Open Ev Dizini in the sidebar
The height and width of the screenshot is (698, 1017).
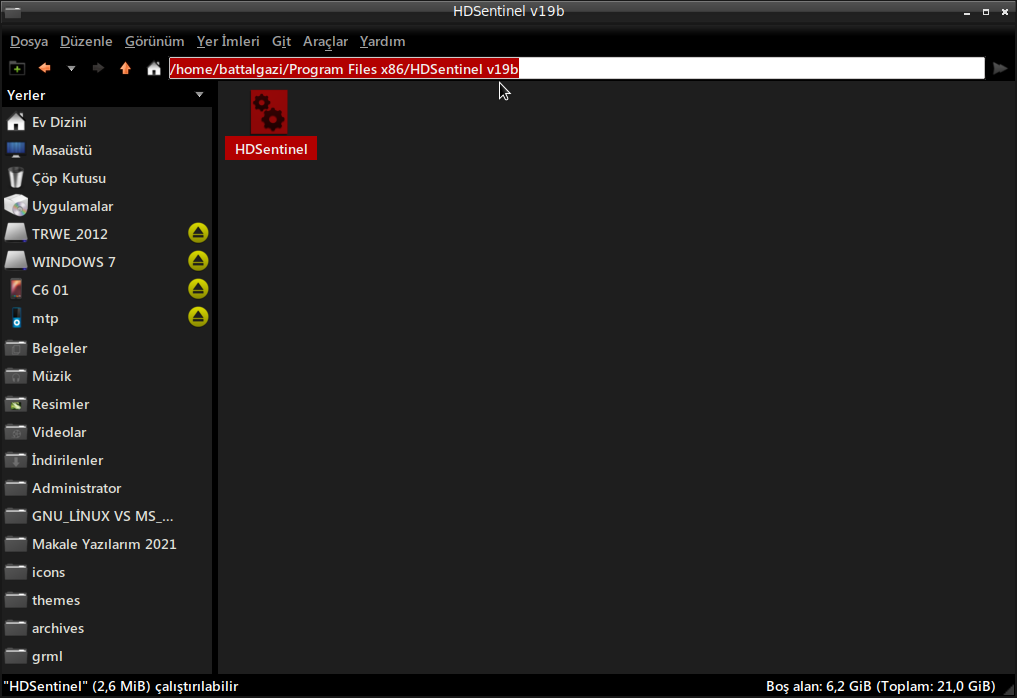point(106,122)
